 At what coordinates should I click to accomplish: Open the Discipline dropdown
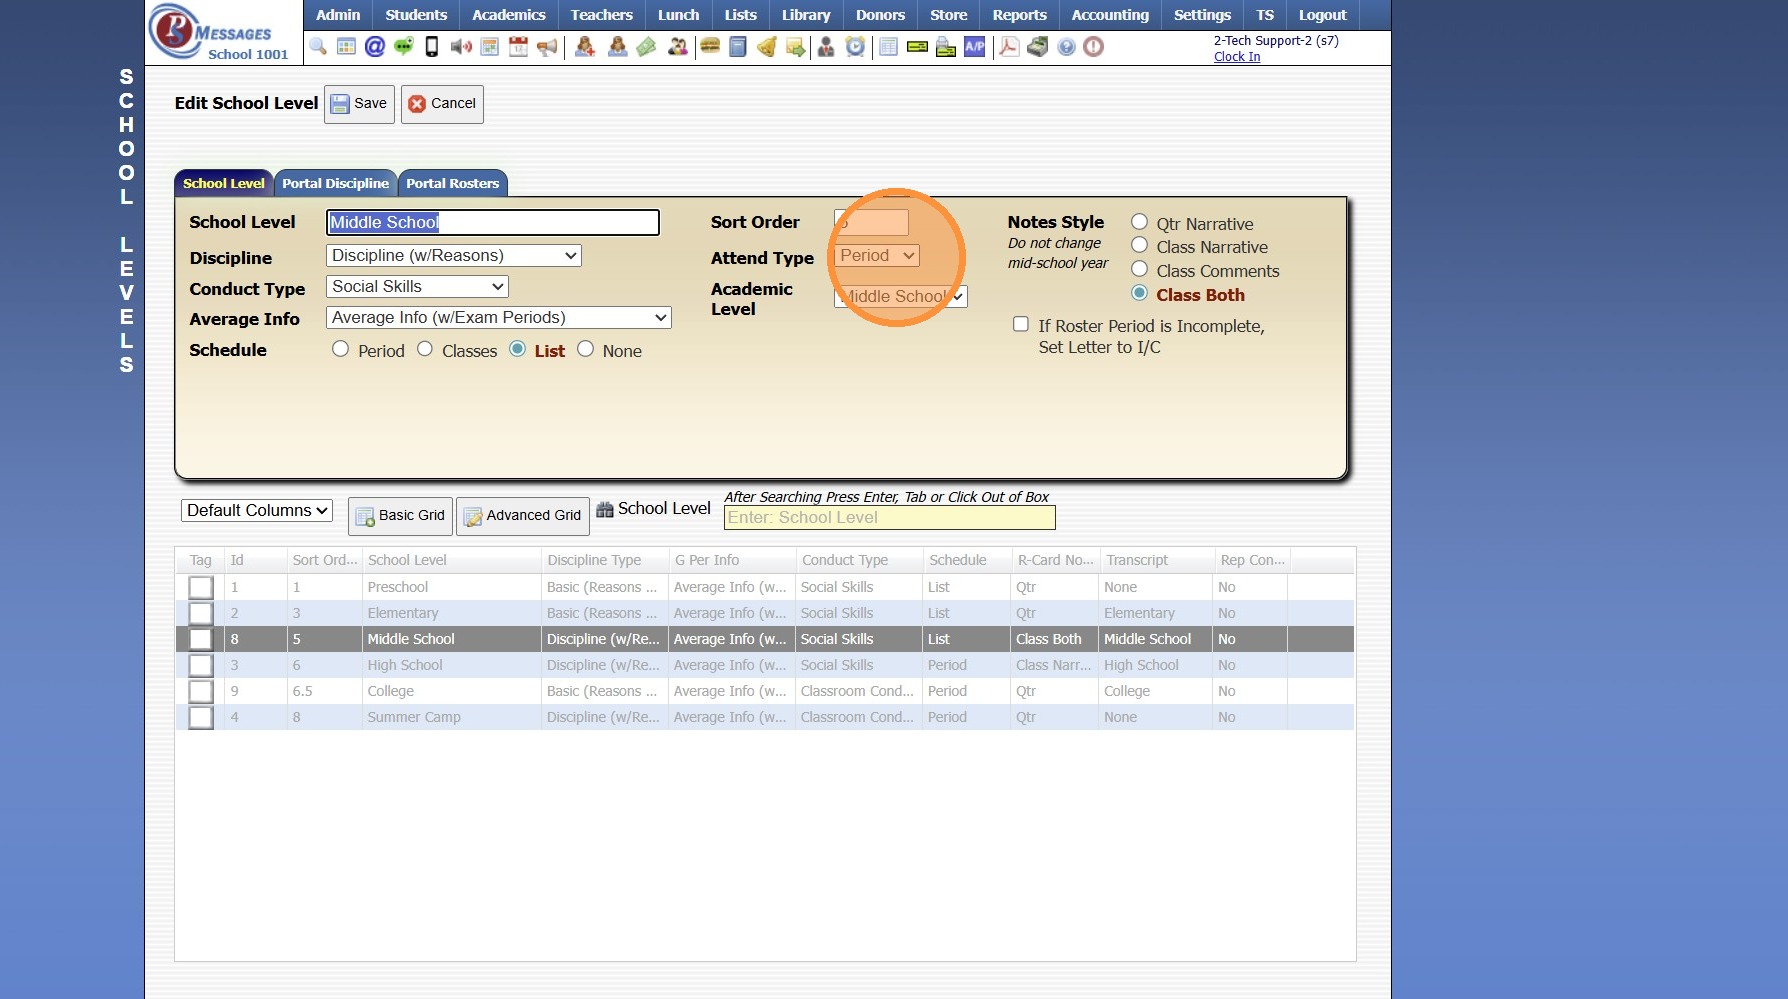point(454,256)
